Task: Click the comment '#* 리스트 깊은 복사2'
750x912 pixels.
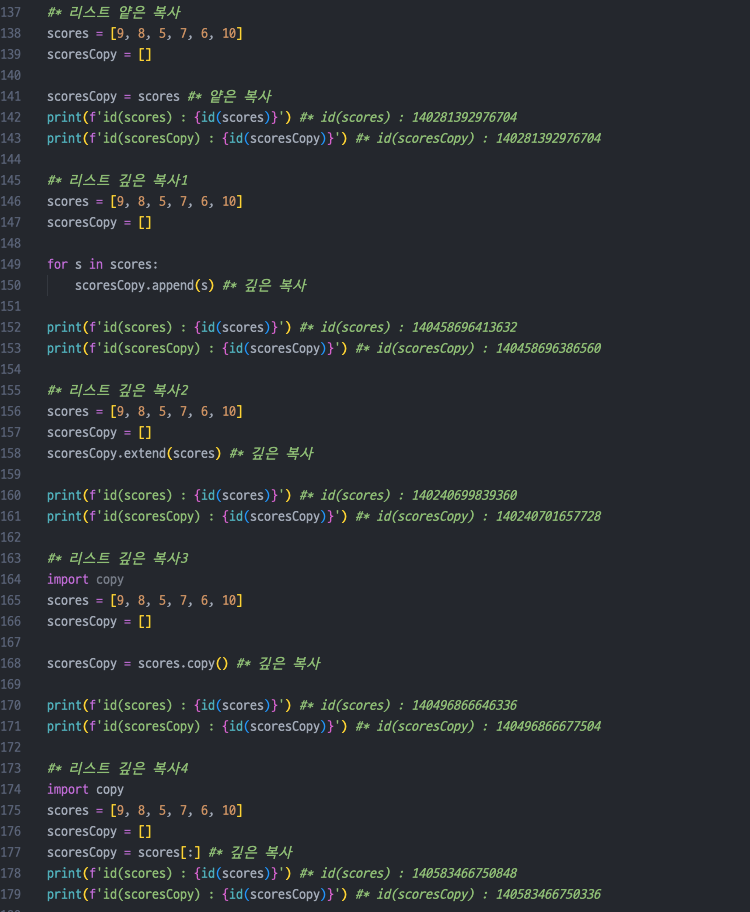Action: (118, 390)
